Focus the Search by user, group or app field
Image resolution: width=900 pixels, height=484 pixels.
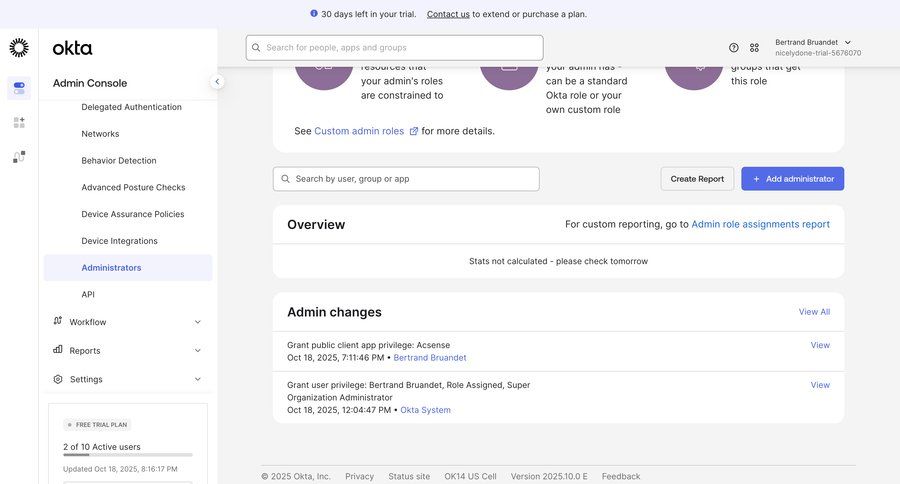coord(406,179)
